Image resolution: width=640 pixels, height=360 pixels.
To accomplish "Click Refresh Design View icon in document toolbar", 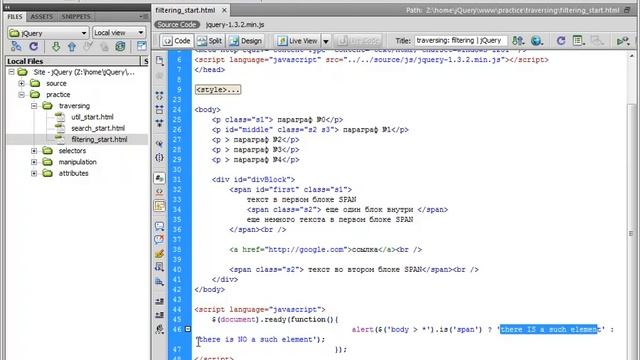I will 561,40.
